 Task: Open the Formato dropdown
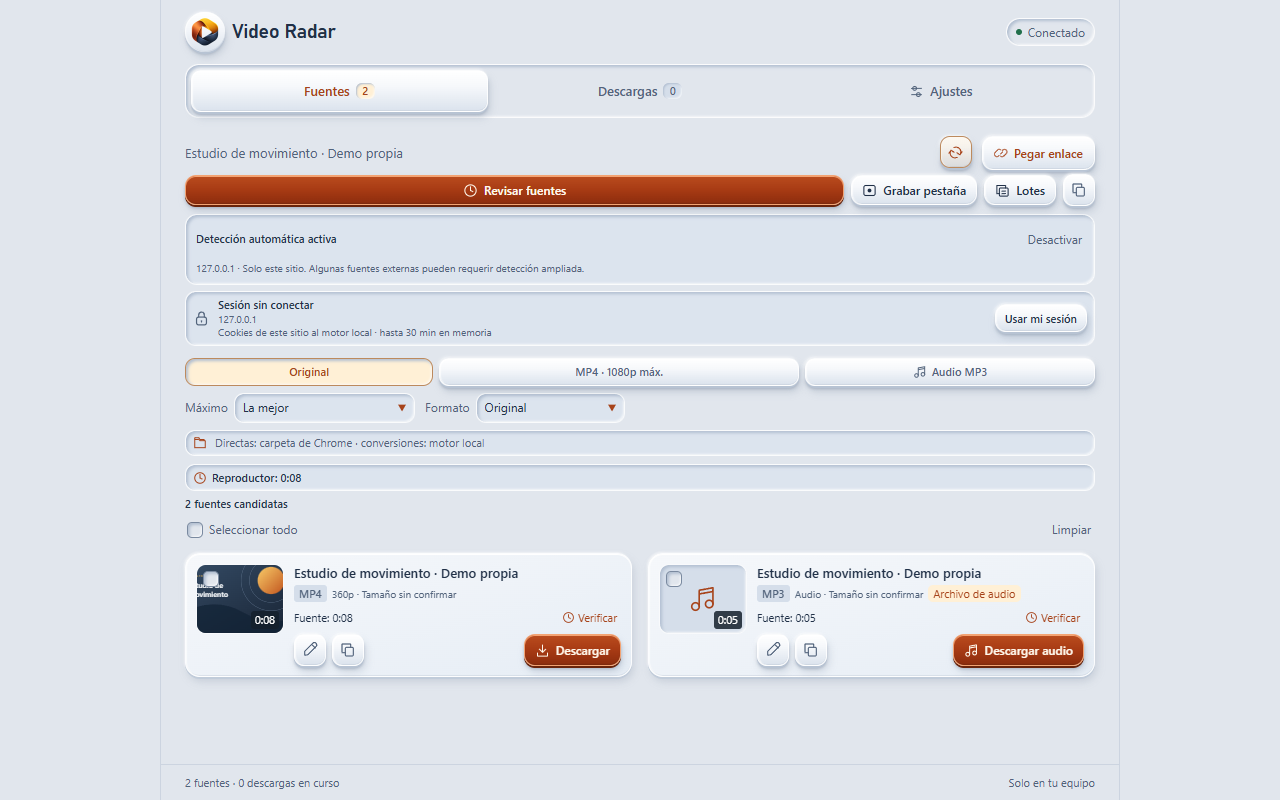click(551, 408)
